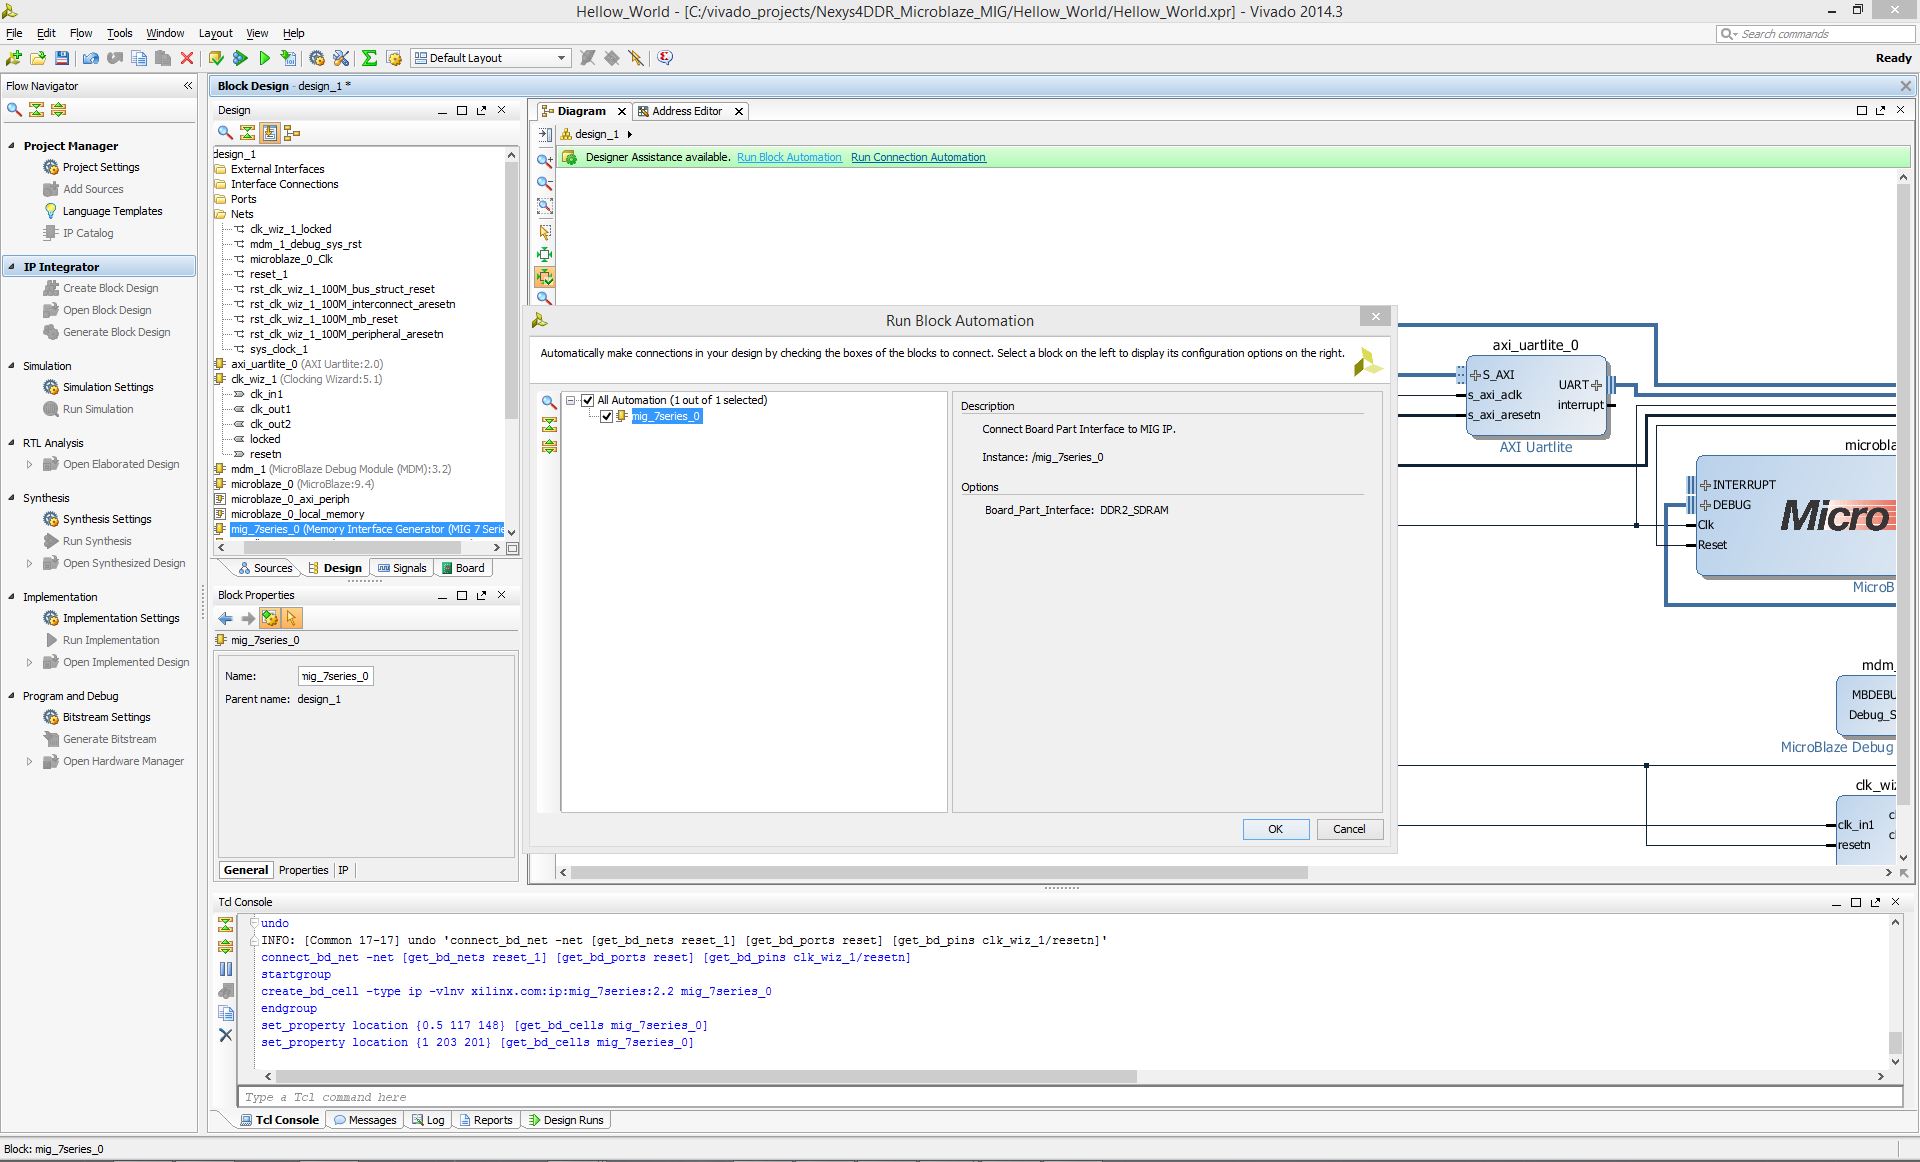Open the Default Layout dropdown
This screenshot has height=1162, width=1920.
491,58
